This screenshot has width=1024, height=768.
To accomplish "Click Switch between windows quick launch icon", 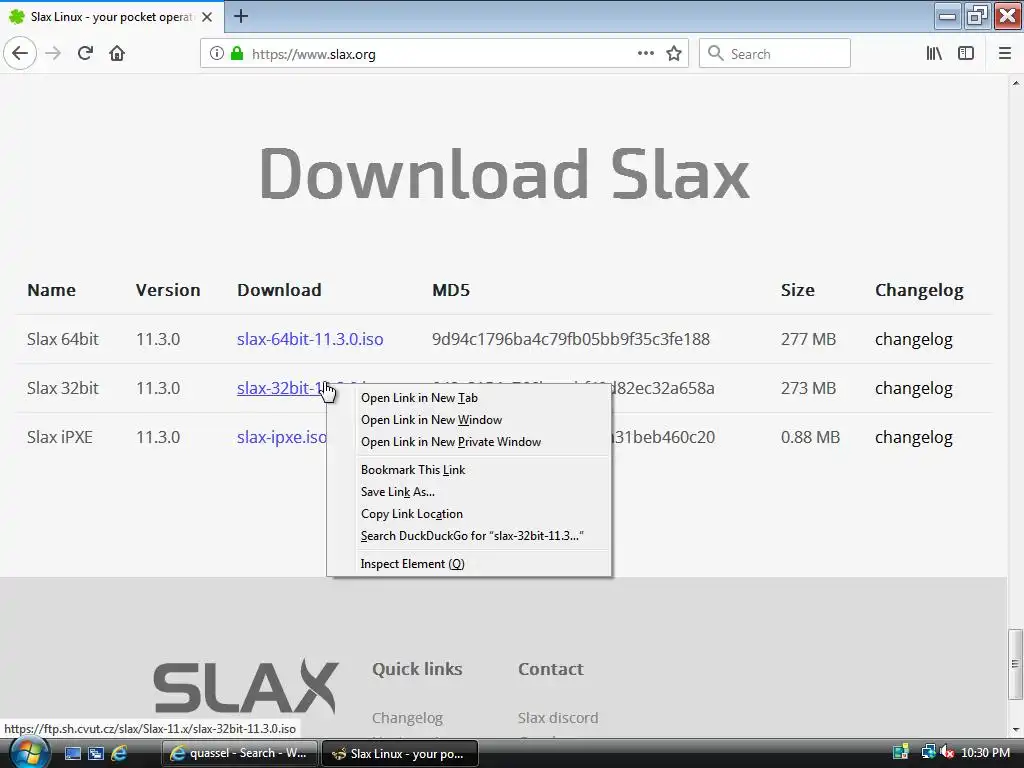I will click(x=95, y=753).
